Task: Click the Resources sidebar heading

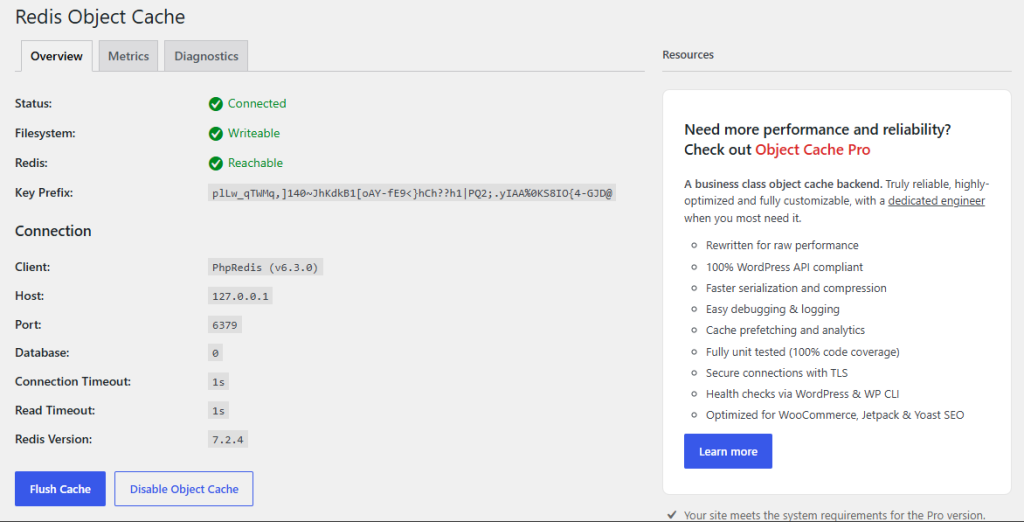Action: pos(688,55)
